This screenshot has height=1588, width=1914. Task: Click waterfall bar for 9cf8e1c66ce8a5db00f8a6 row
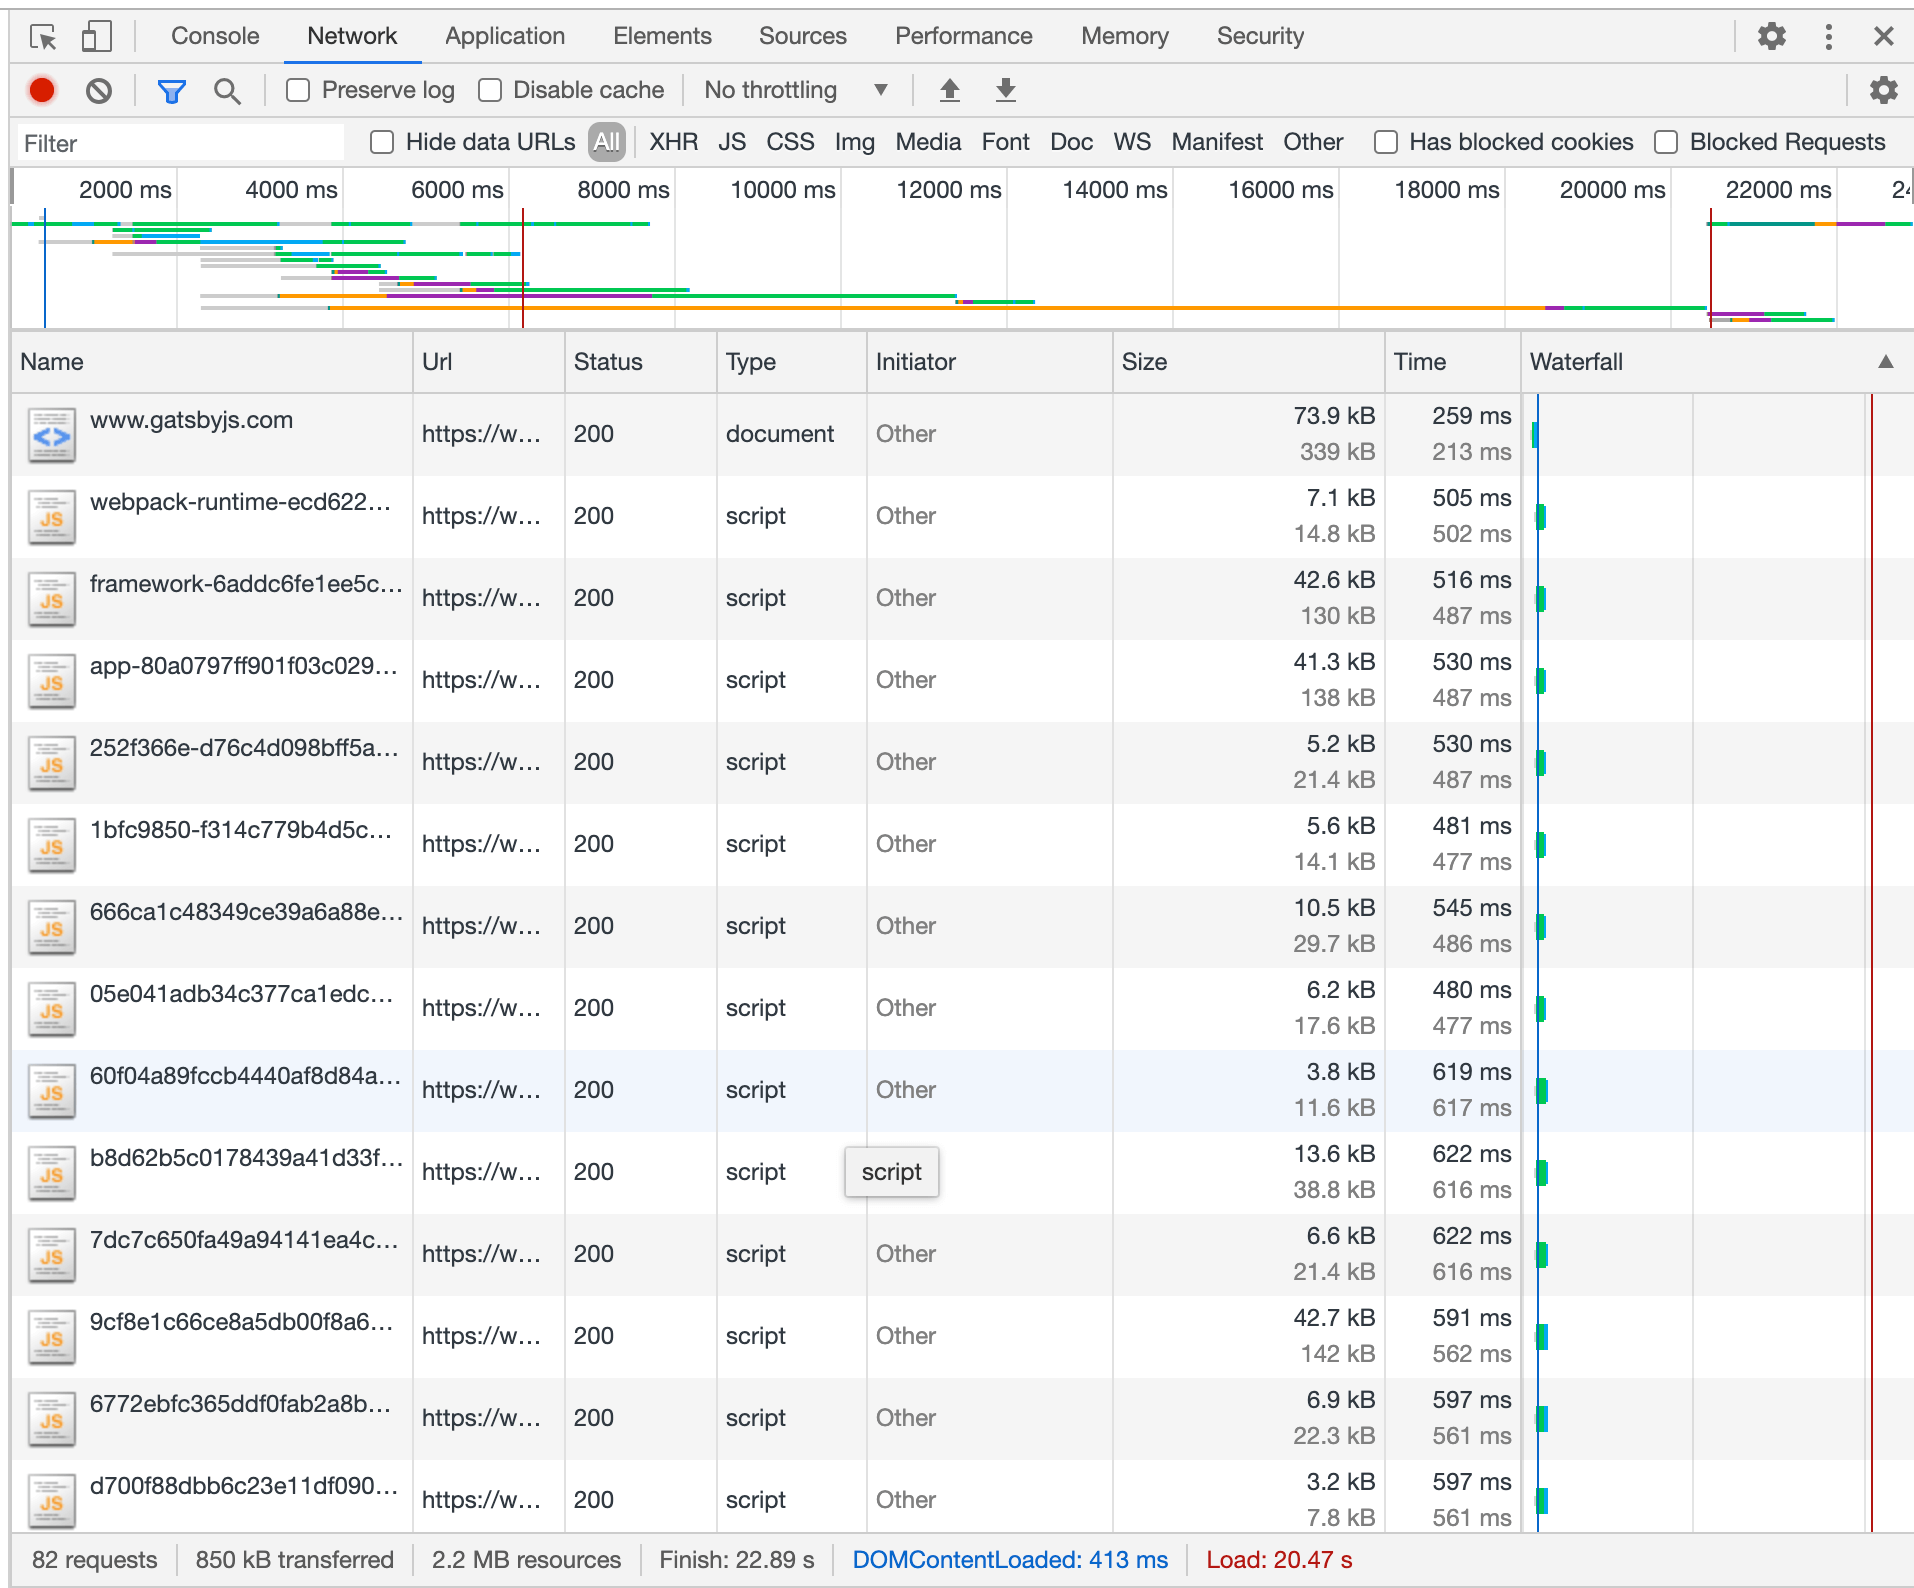tap(1542, 1337)
